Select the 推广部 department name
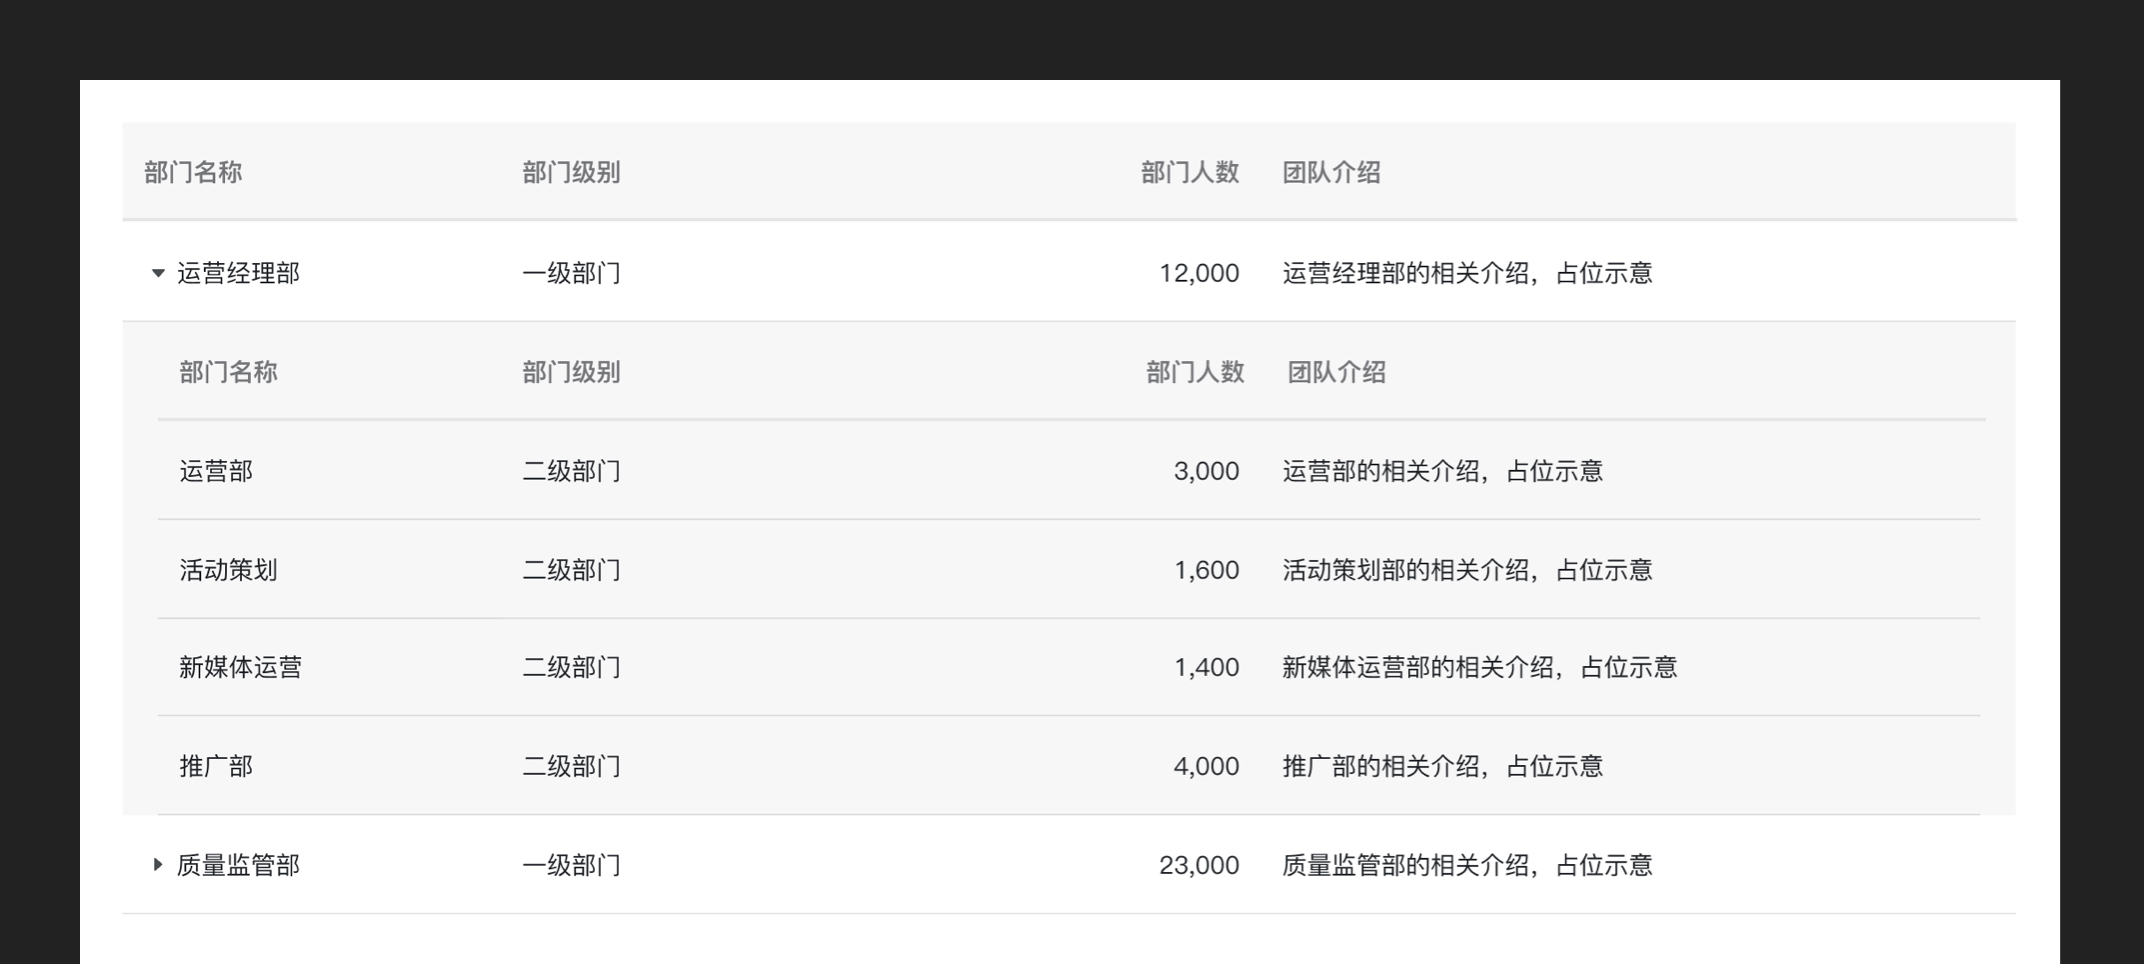 pos(216,766)
